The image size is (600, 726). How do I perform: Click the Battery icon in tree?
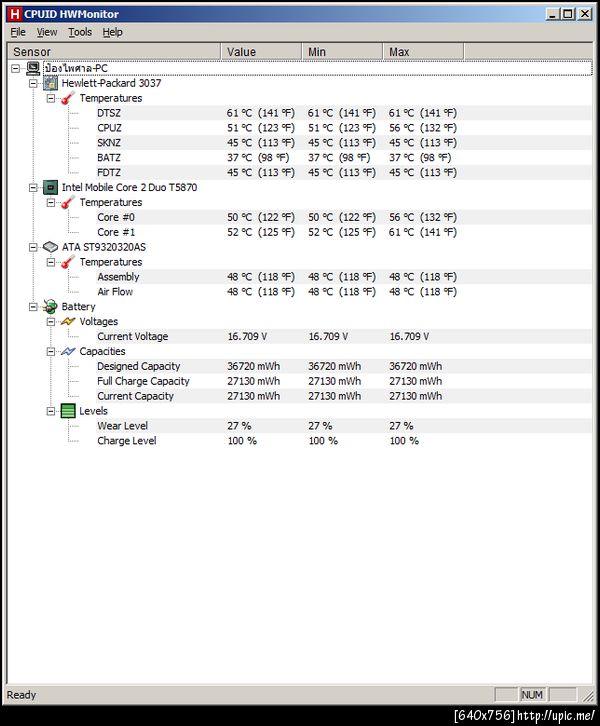(50, 307)
